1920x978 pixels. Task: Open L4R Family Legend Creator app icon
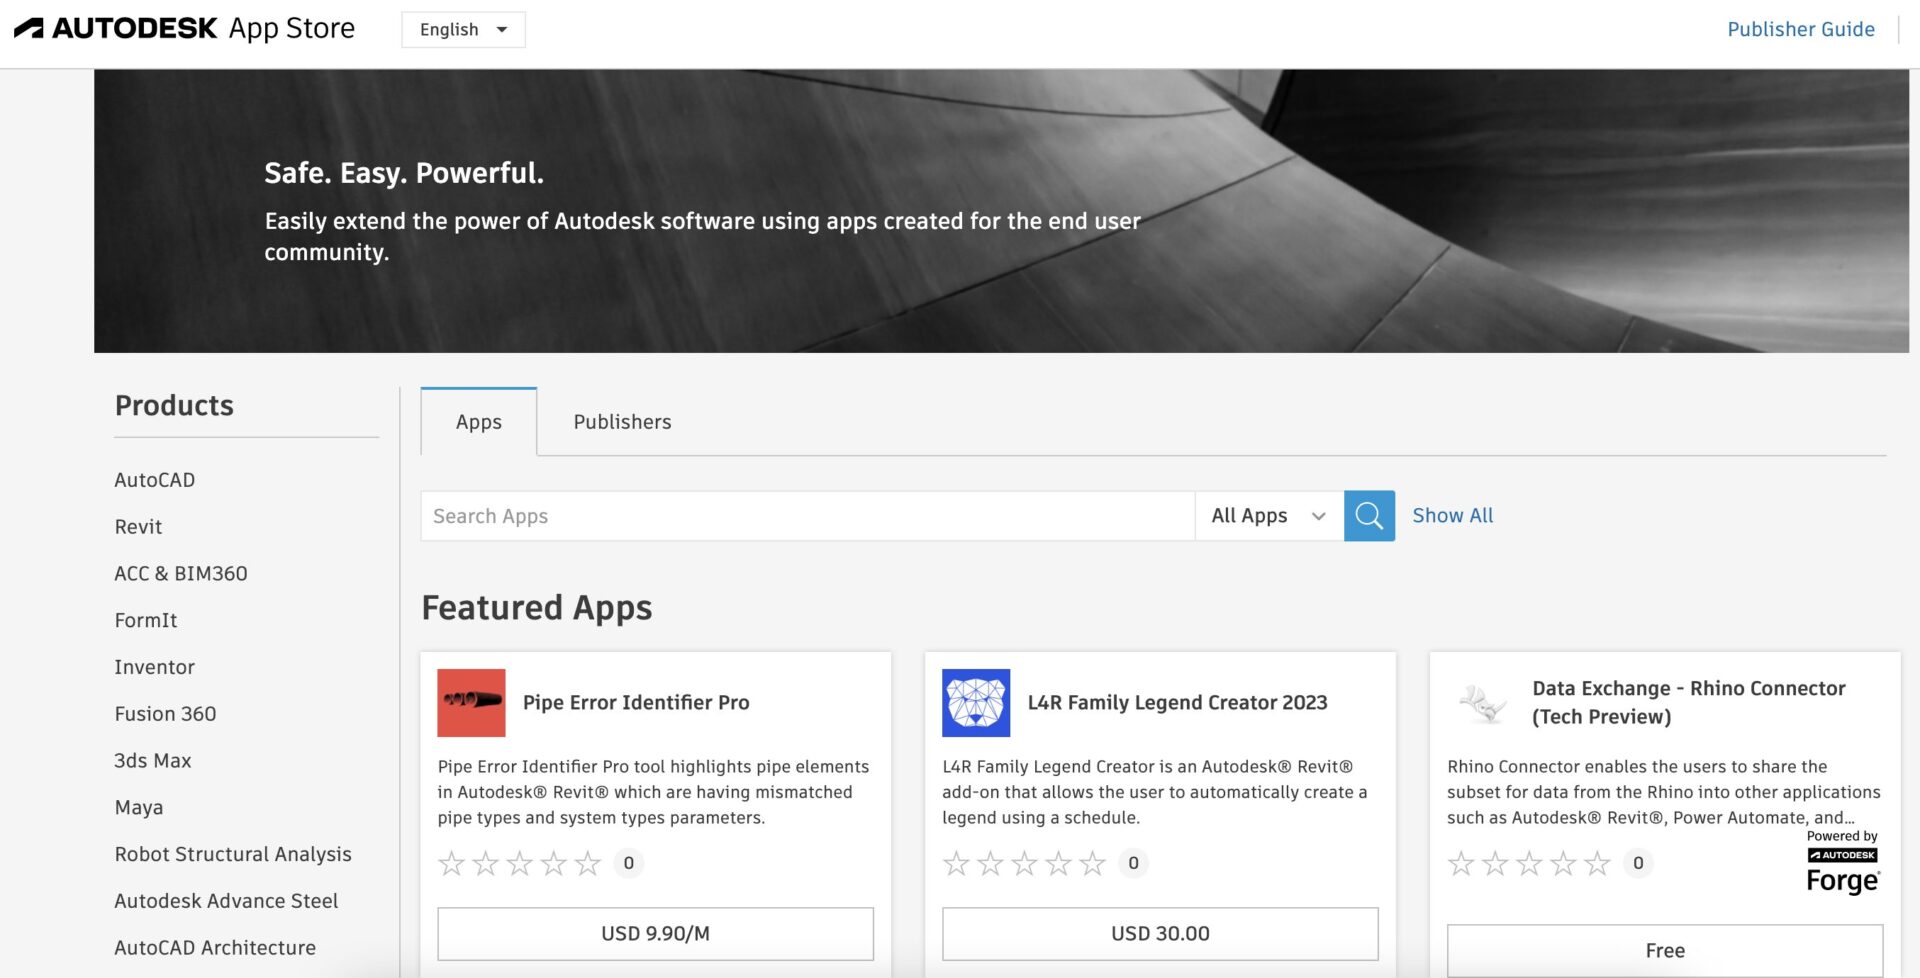(976, 703)
